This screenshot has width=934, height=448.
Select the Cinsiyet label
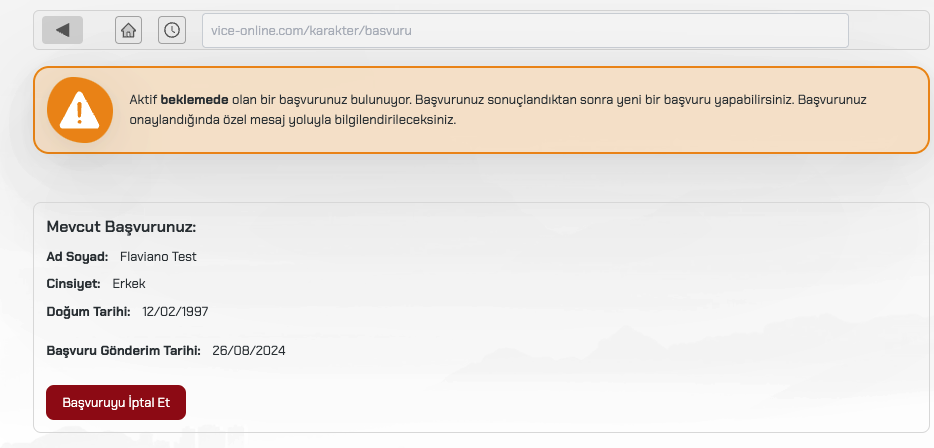(x=73, y=284)
